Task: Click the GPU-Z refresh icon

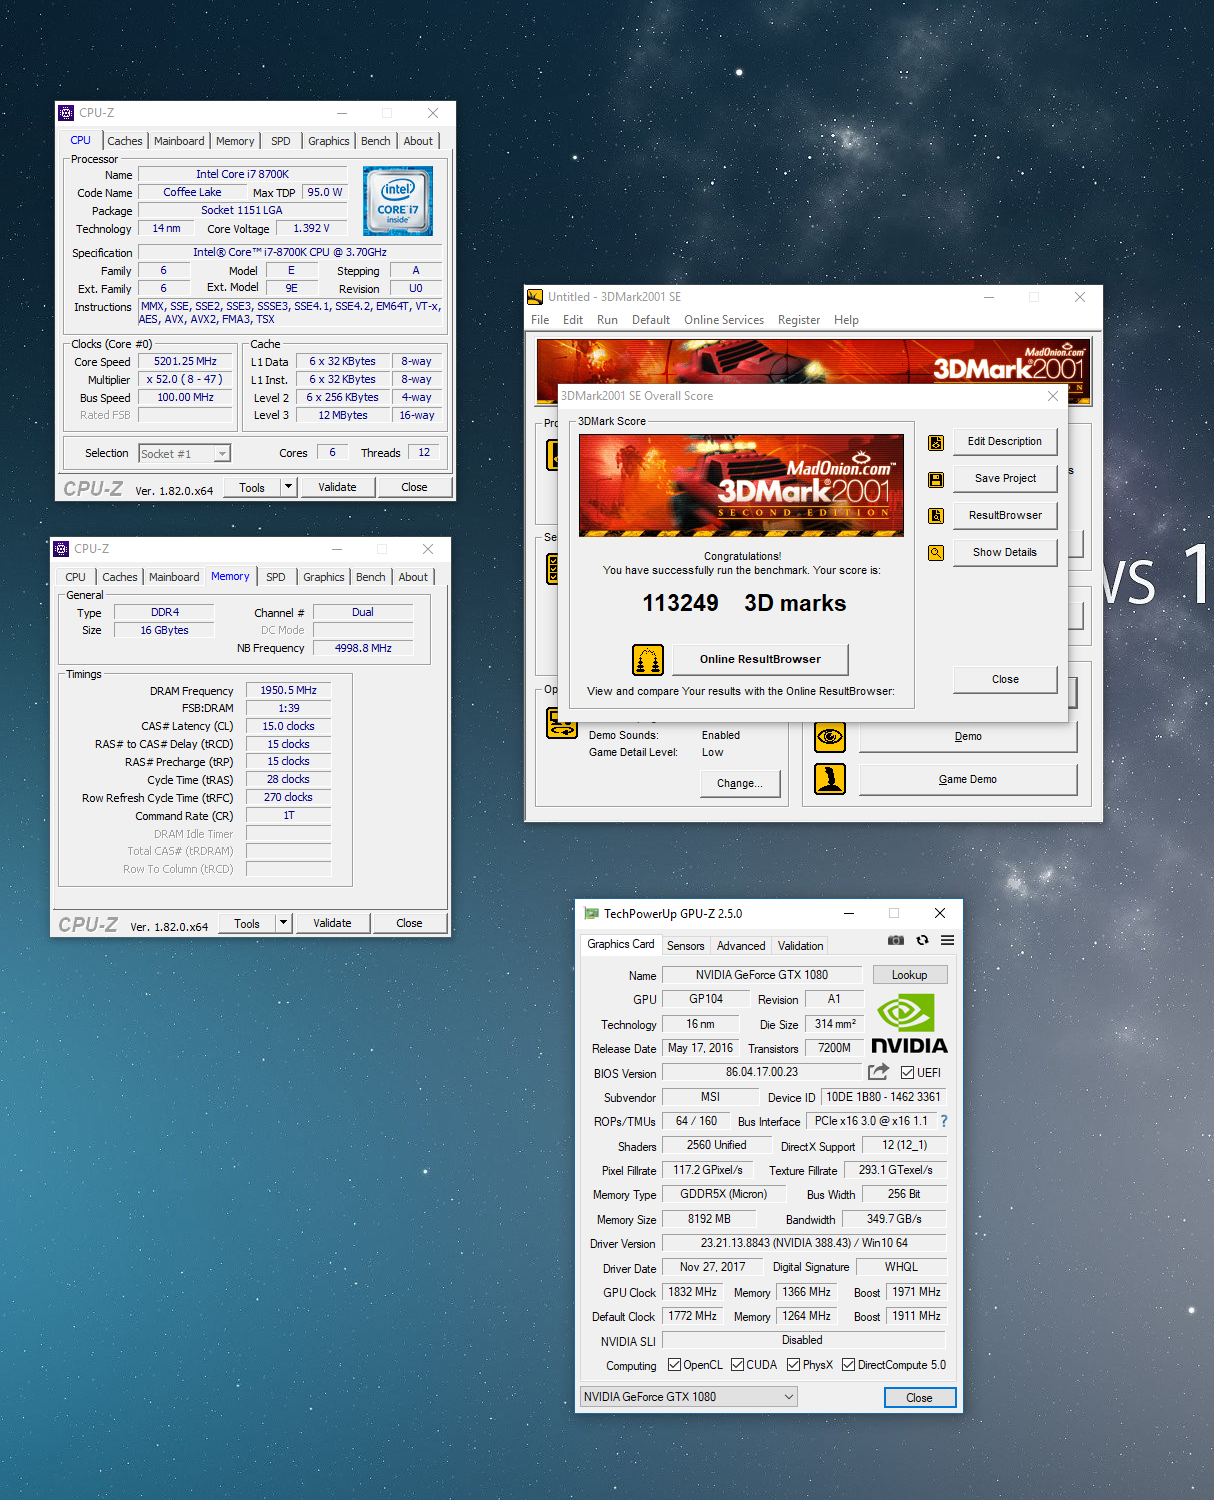Action: (x=922, y=940)
